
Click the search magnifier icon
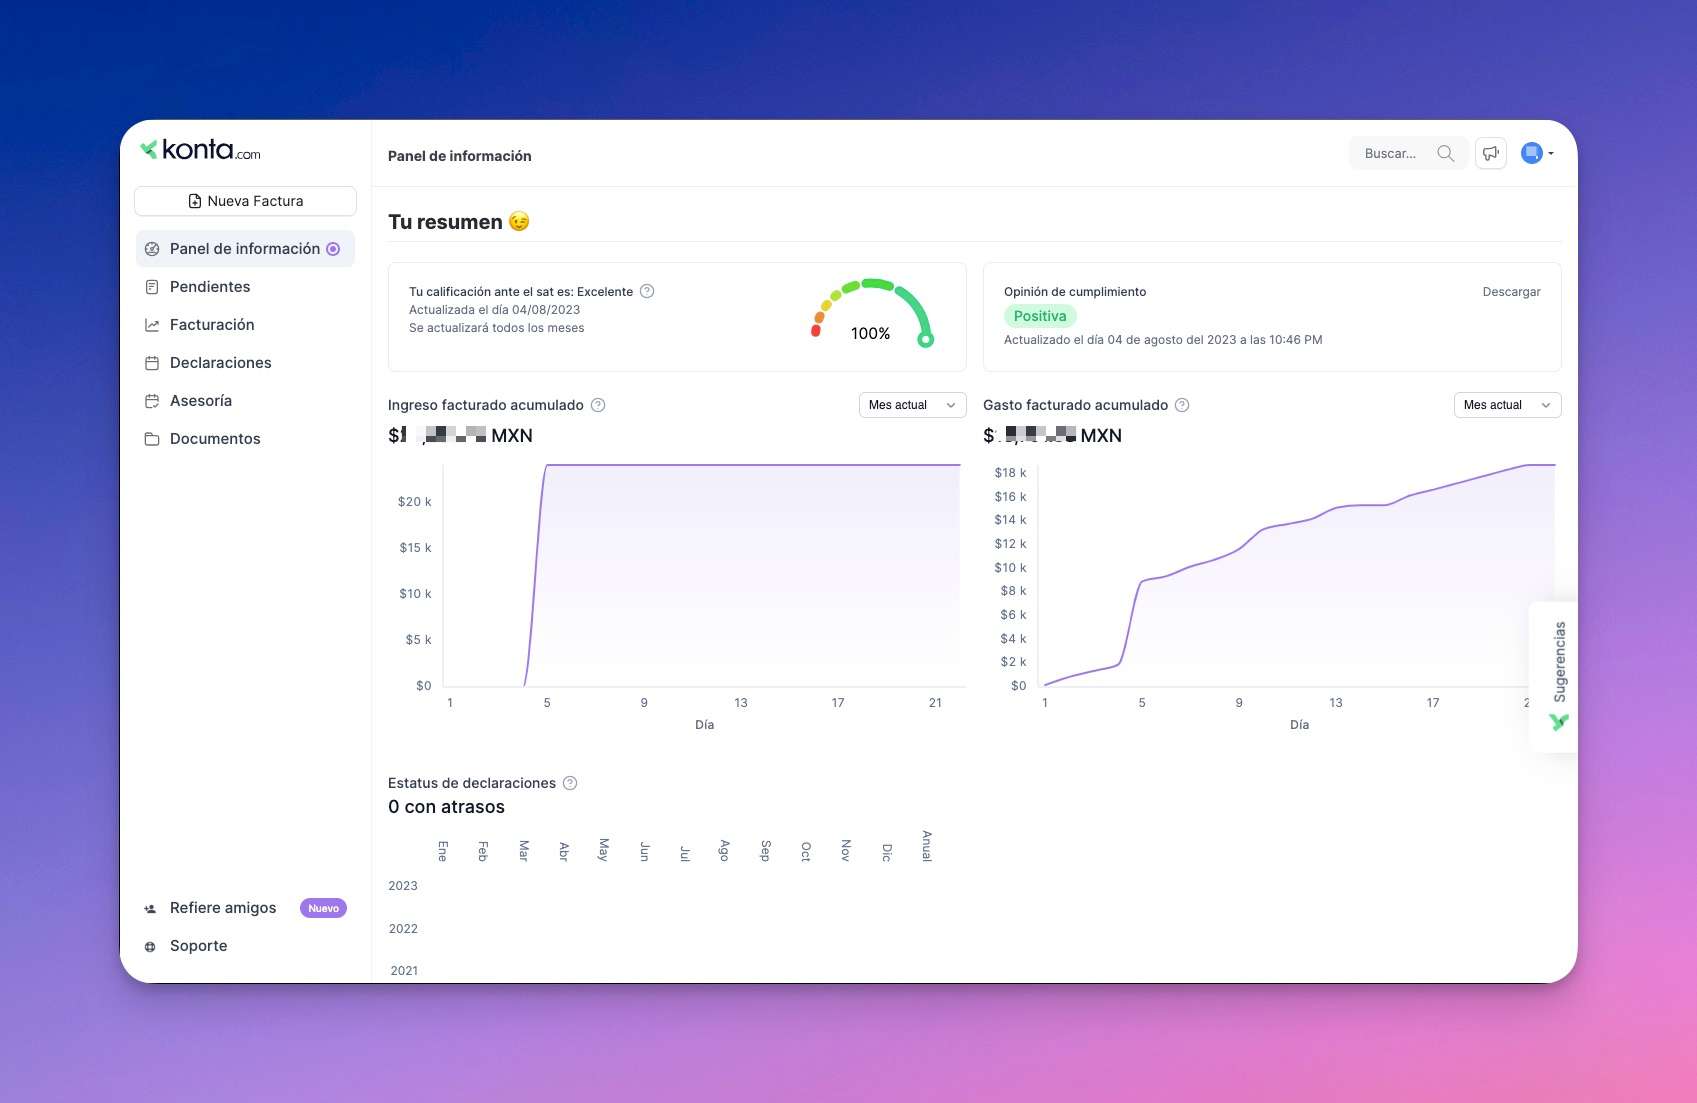pyautogui.click(x=1445, y=153)
